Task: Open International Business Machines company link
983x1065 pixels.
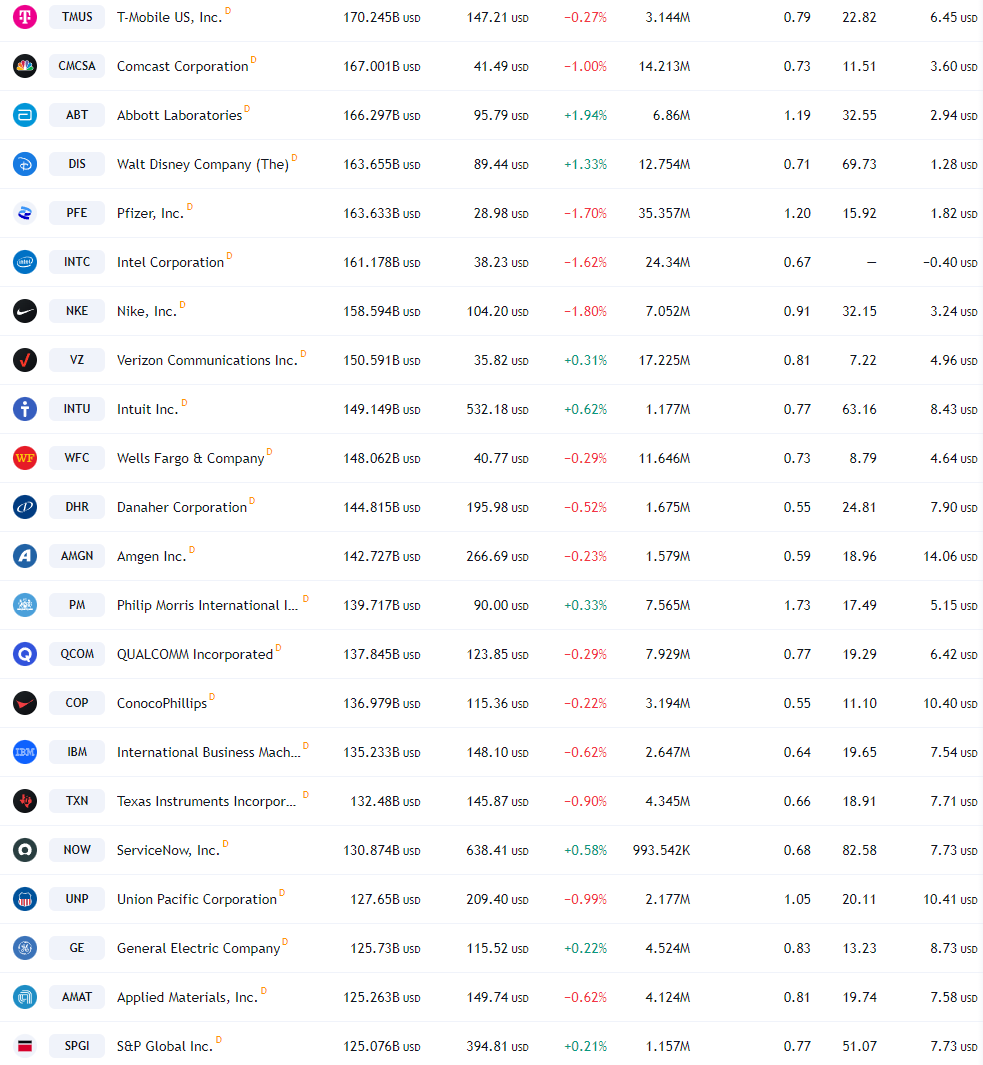Action: 209,753
